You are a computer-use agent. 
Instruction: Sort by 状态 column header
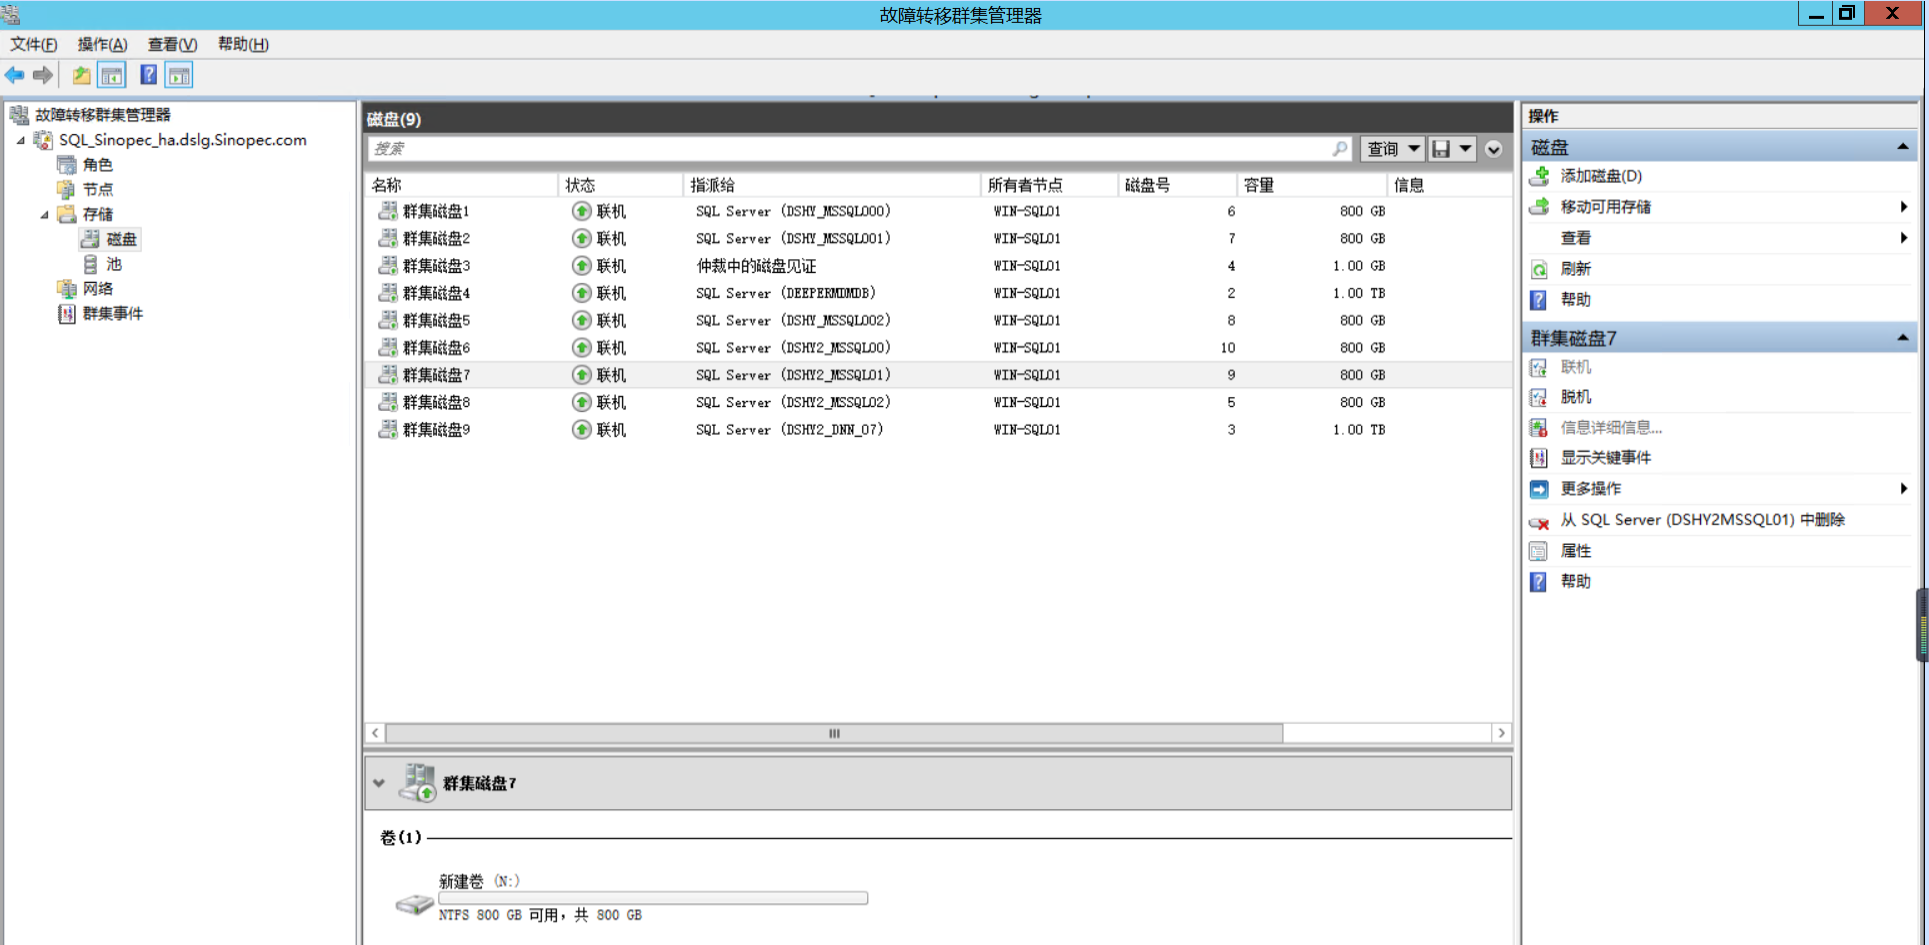click(620, 185)
